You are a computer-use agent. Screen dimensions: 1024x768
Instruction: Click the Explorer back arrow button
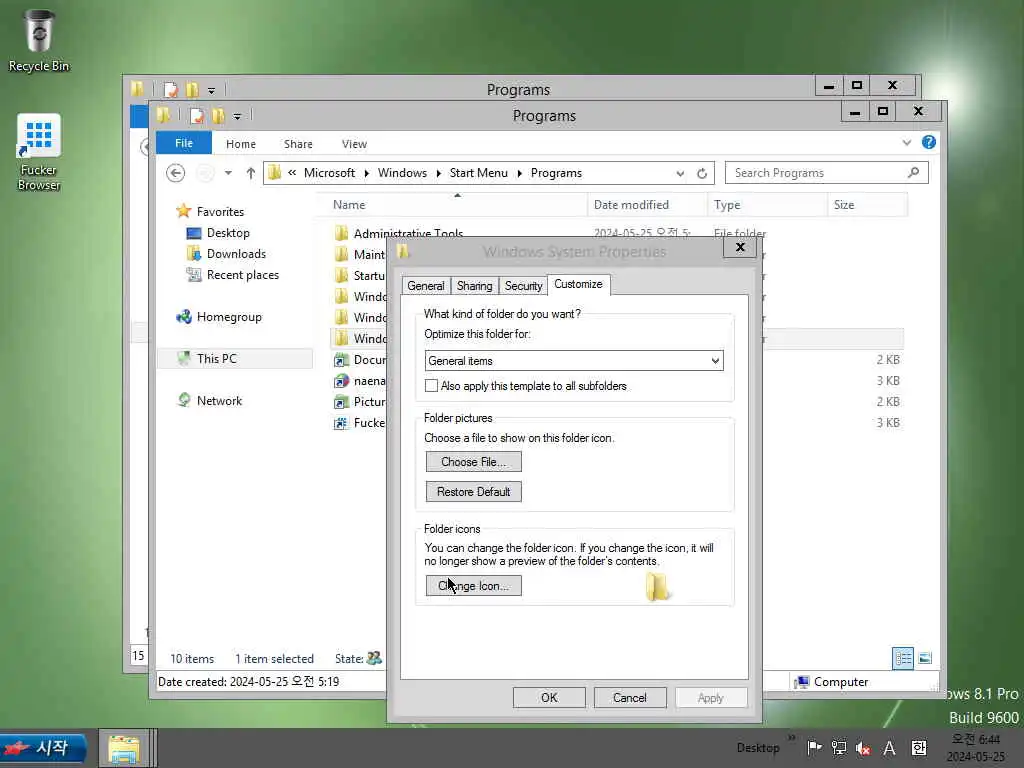click(x=175, y=173)
